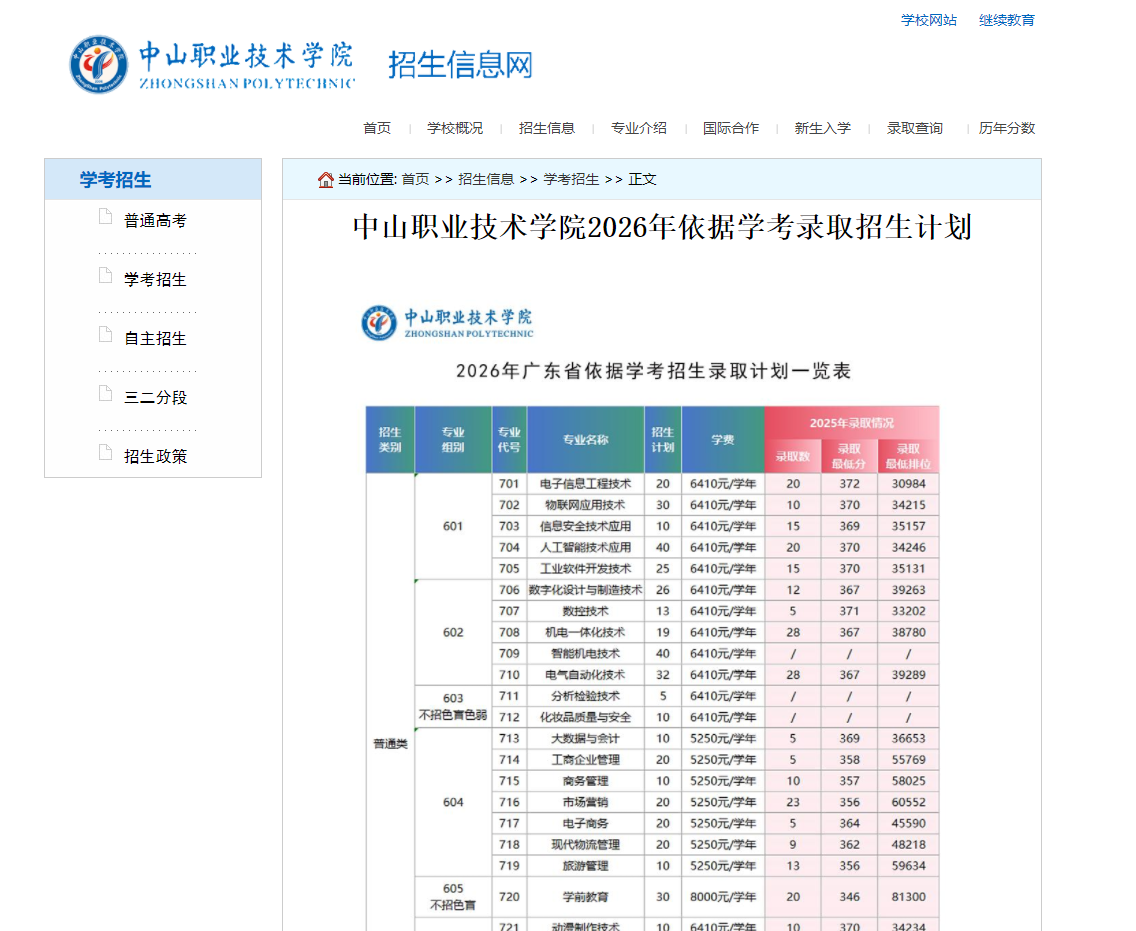Open the 国际合作 section
This screenshot has height=931, width=1136.
[731, 128]
